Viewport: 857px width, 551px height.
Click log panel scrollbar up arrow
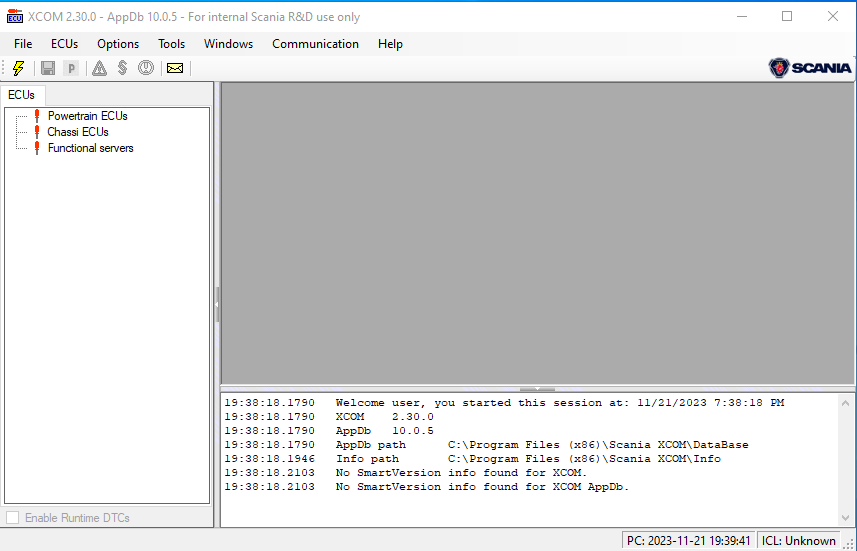point(846,403)
